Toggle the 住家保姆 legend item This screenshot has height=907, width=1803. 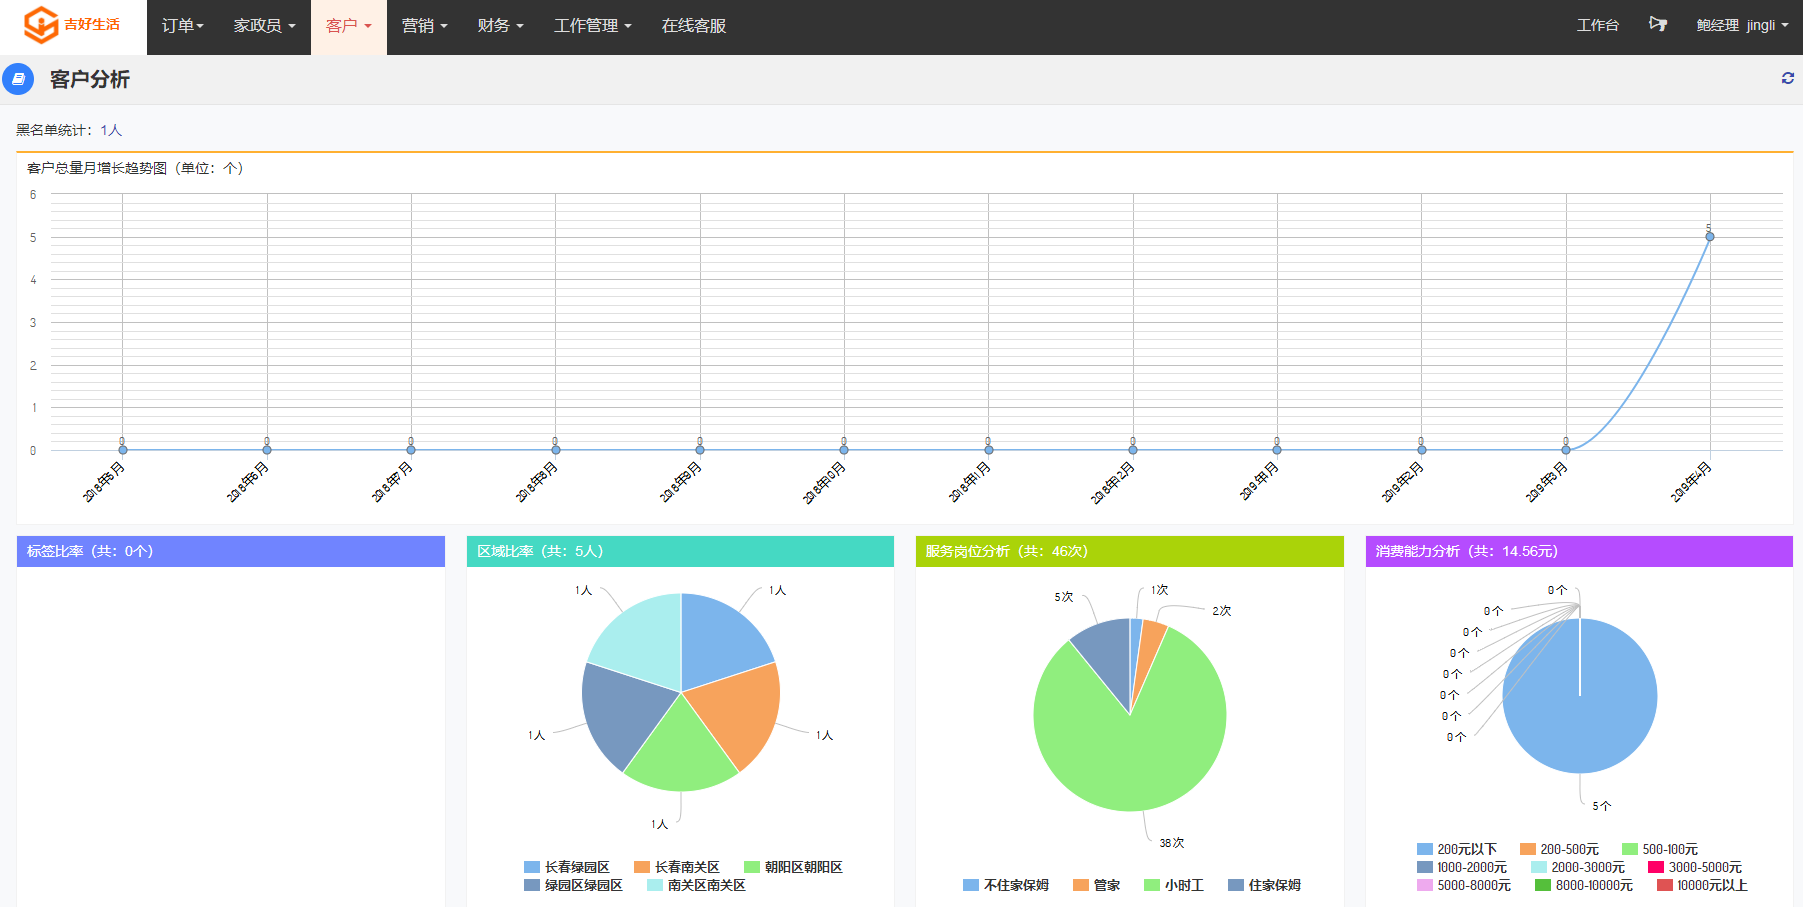click(x=1264, y=885)
